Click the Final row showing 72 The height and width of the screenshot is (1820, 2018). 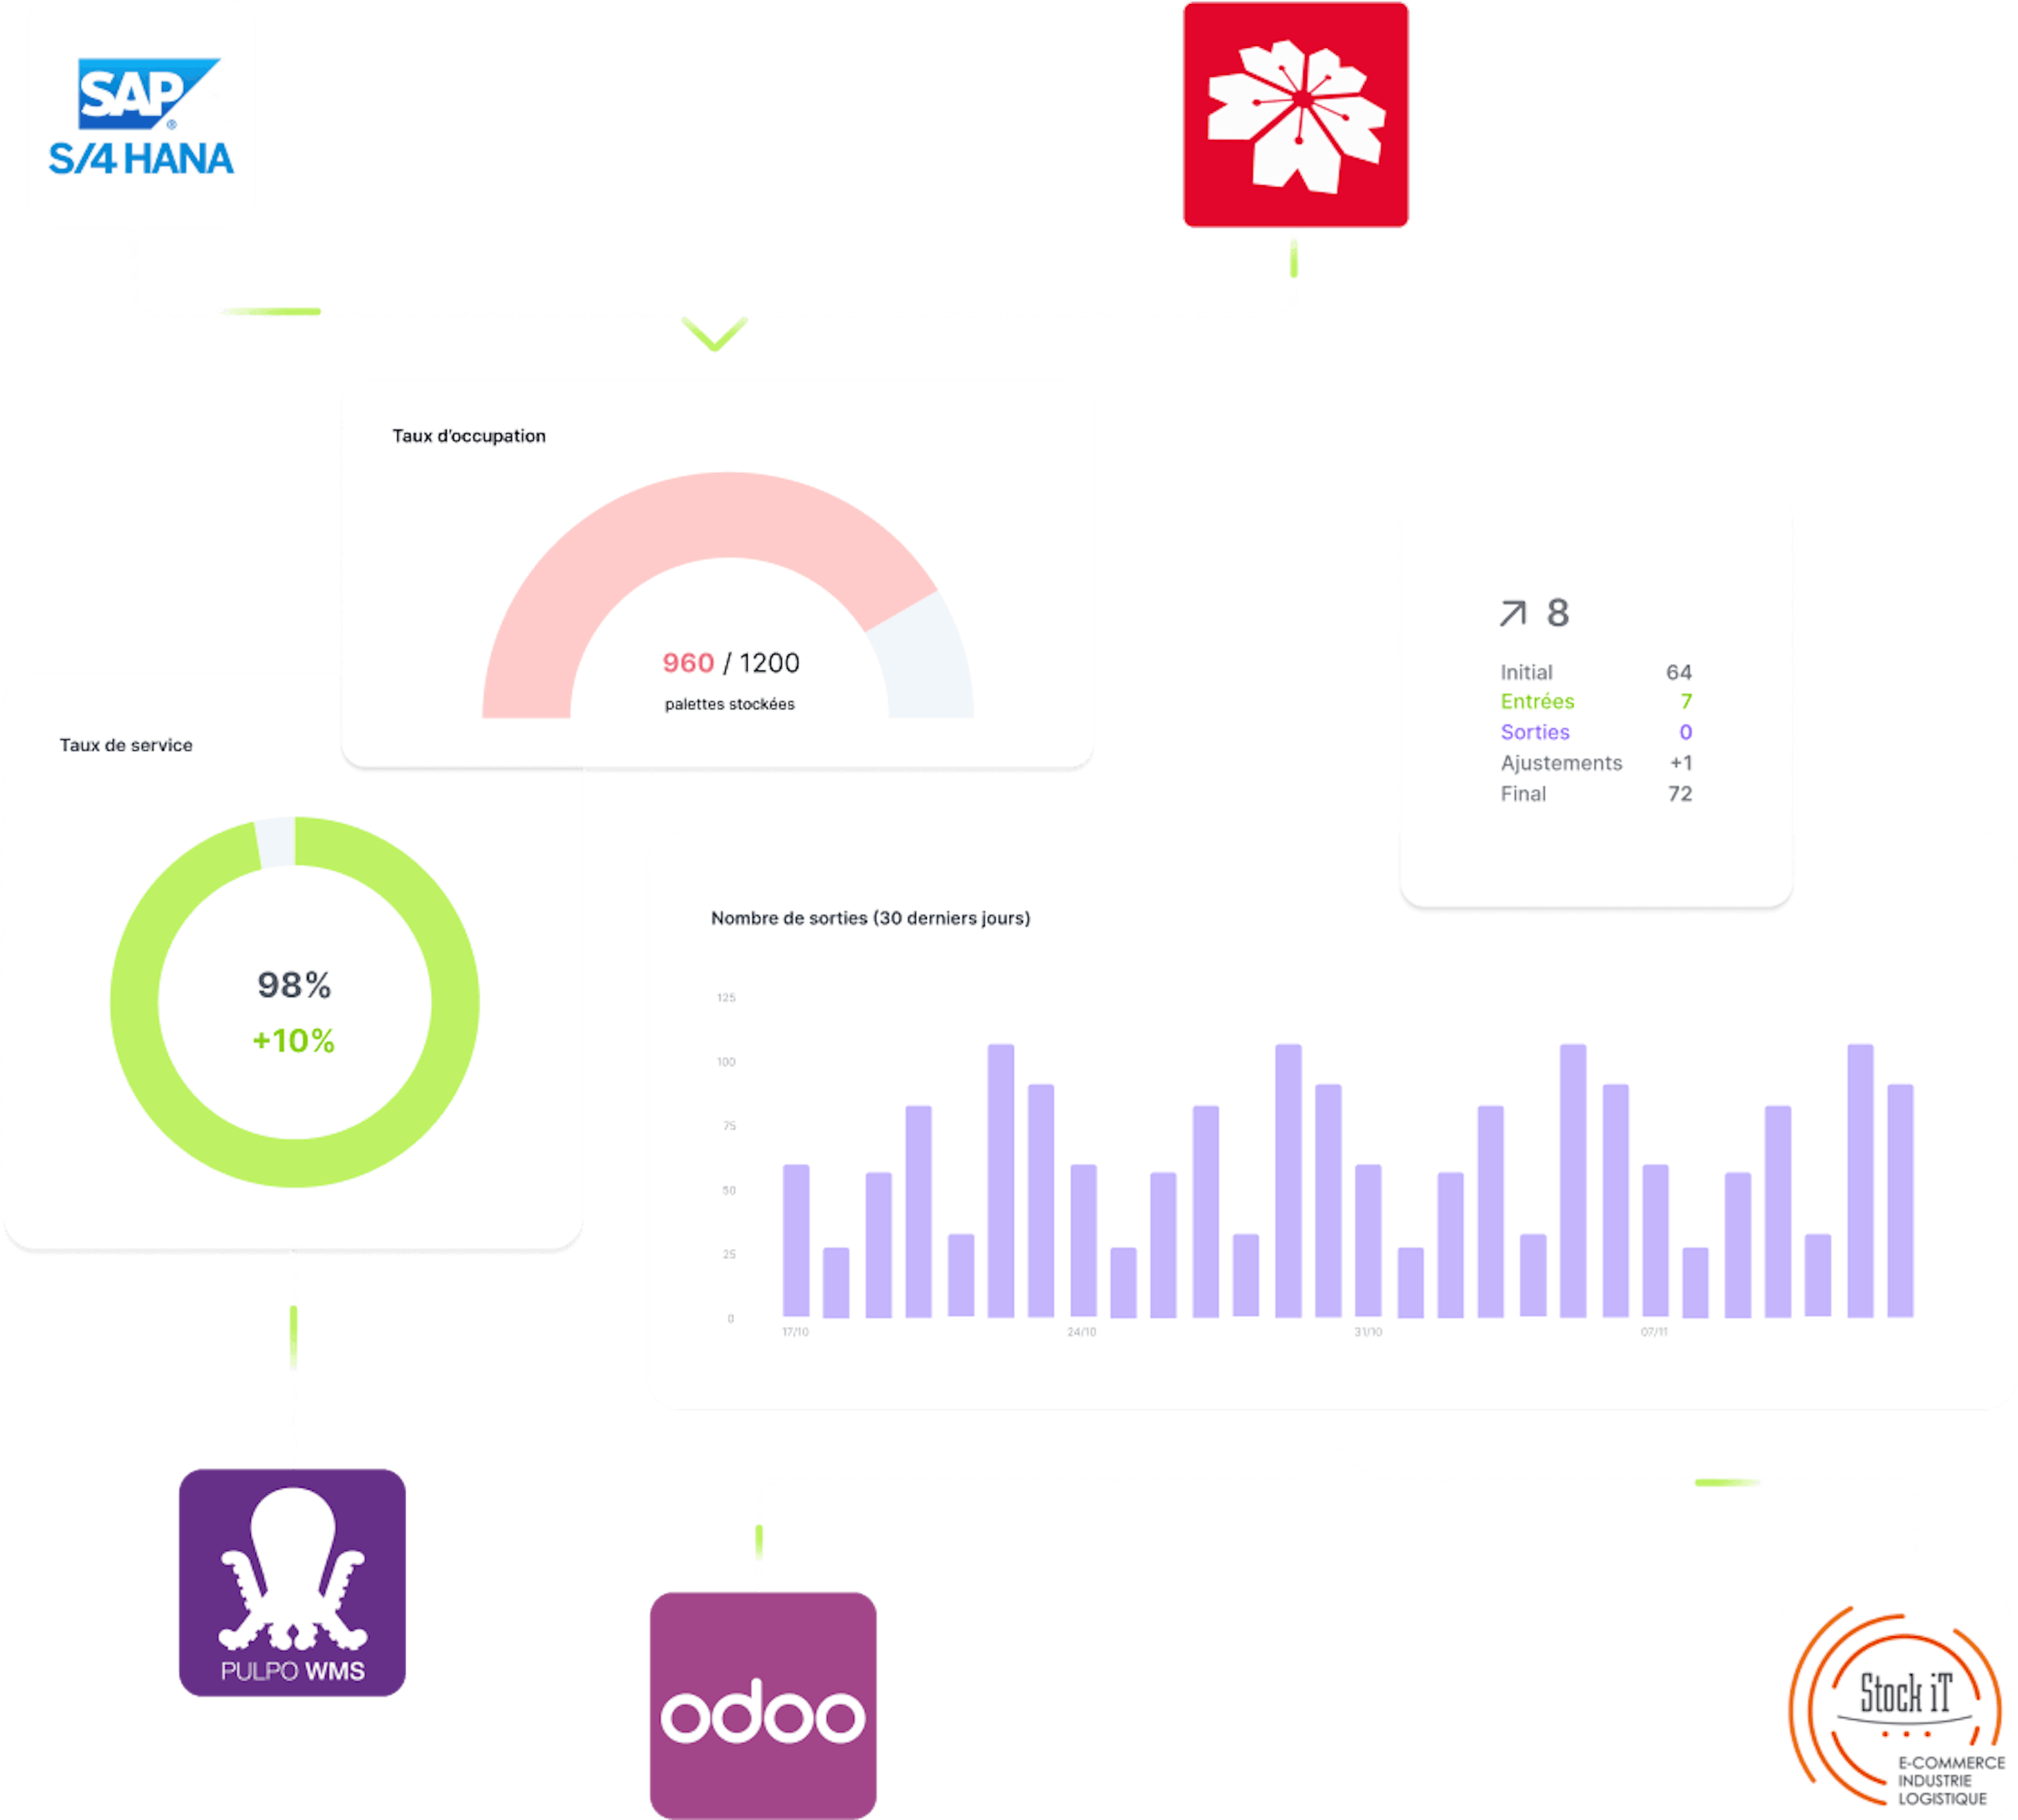(1596, 794)
